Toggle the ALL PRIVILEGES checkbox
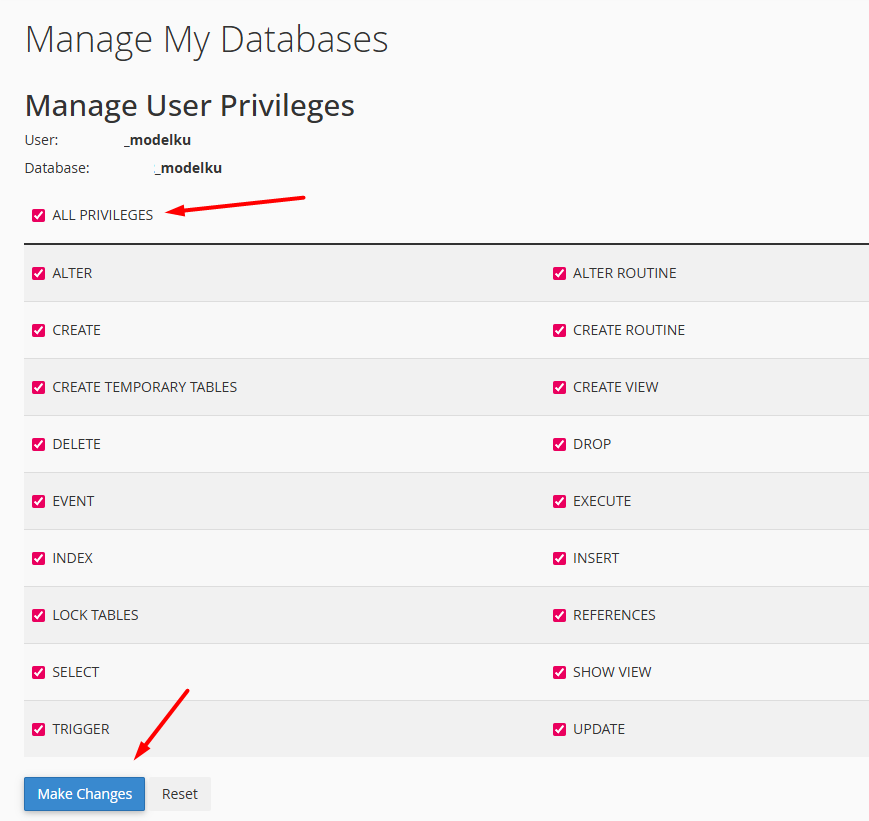 38,215
